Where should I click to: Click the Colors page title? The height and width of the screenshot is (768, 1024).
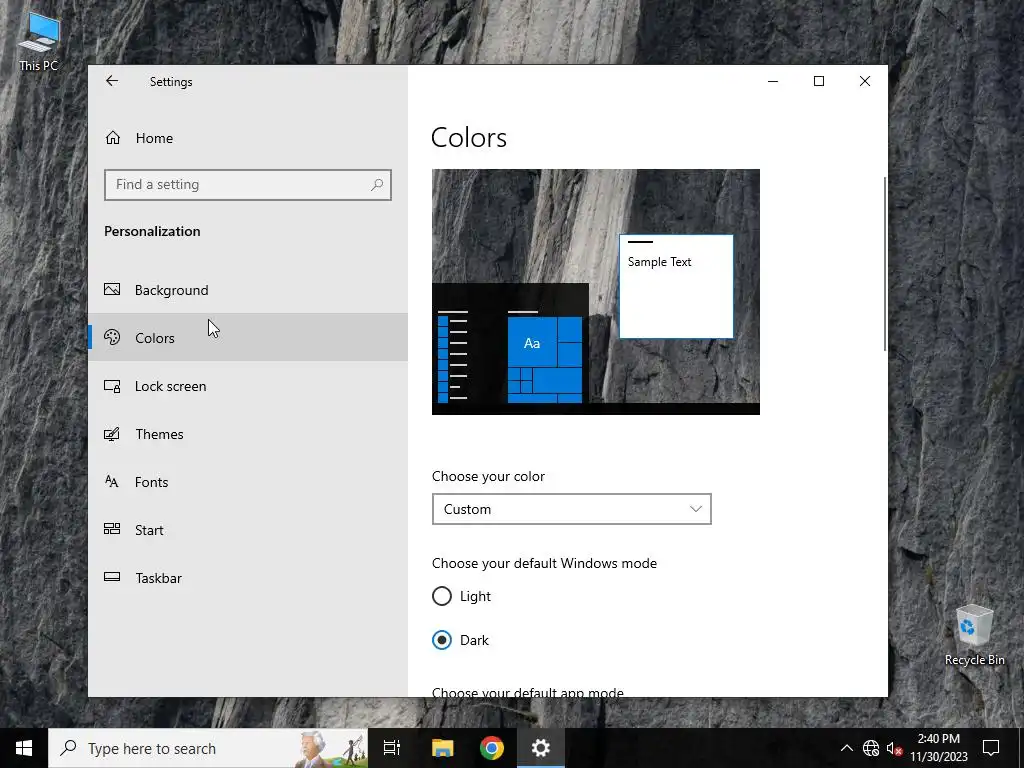coord(469,138)
